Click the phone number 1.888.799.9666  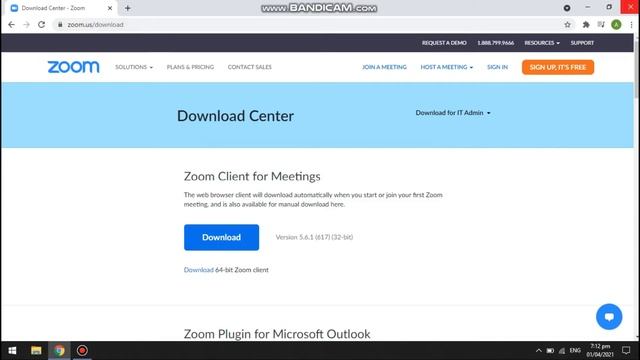[496, 43]
